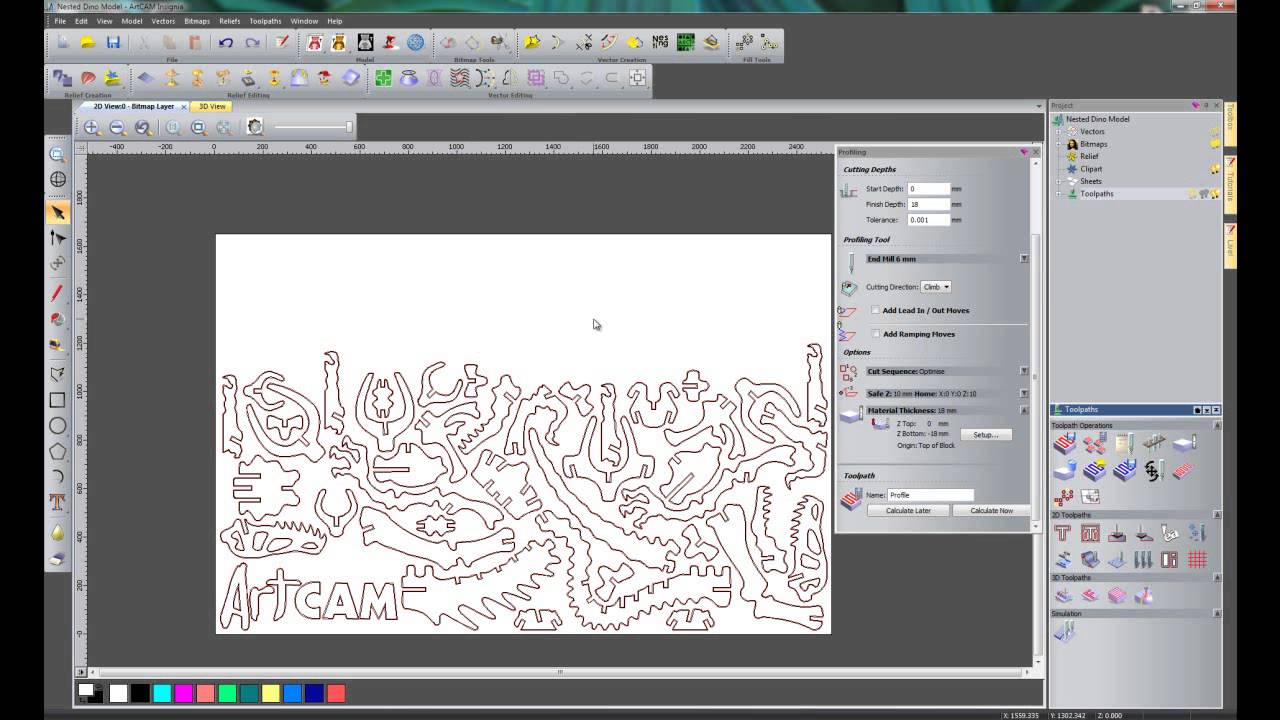Click the red grid toolpath icon in 2D Toolpaths

tap(1197, 559)
